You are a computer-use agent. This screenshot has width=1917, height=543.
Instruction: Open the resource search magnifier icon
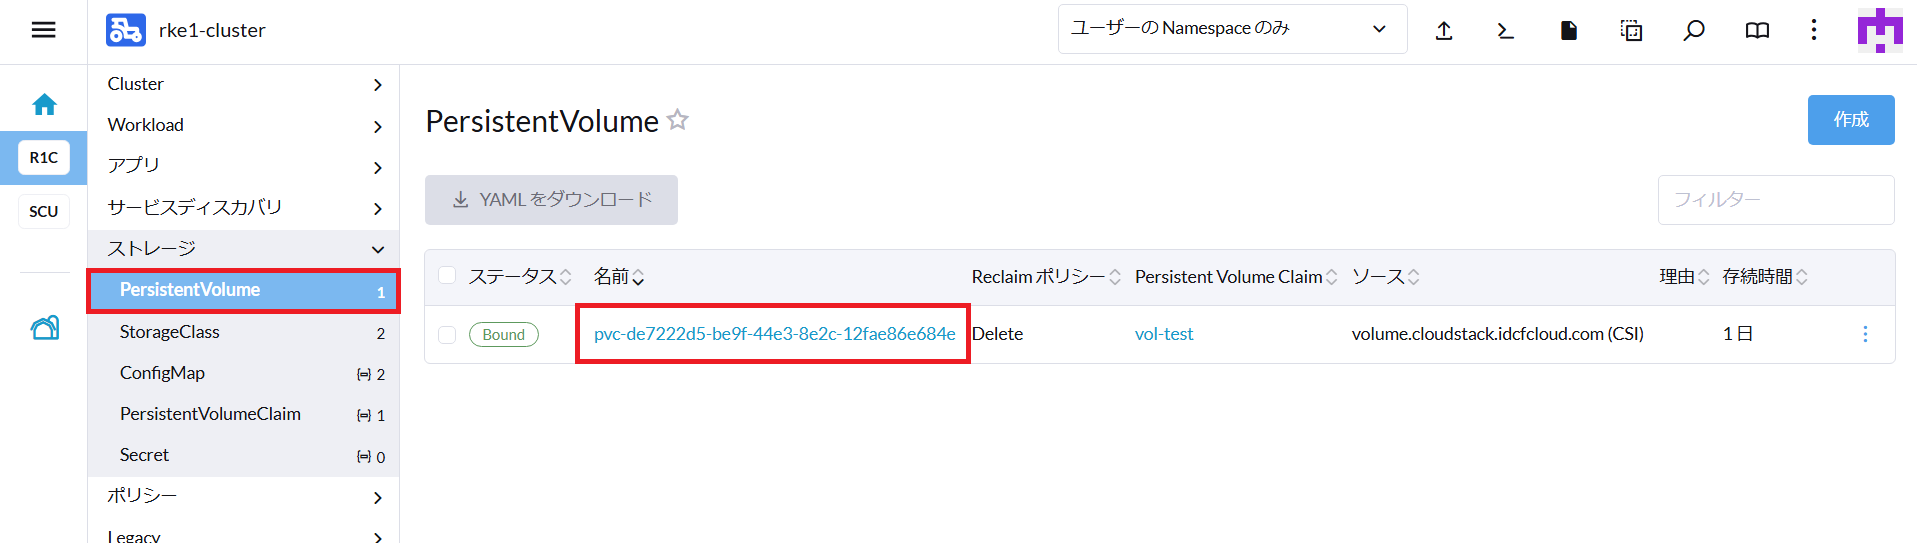click(1694, 31)
